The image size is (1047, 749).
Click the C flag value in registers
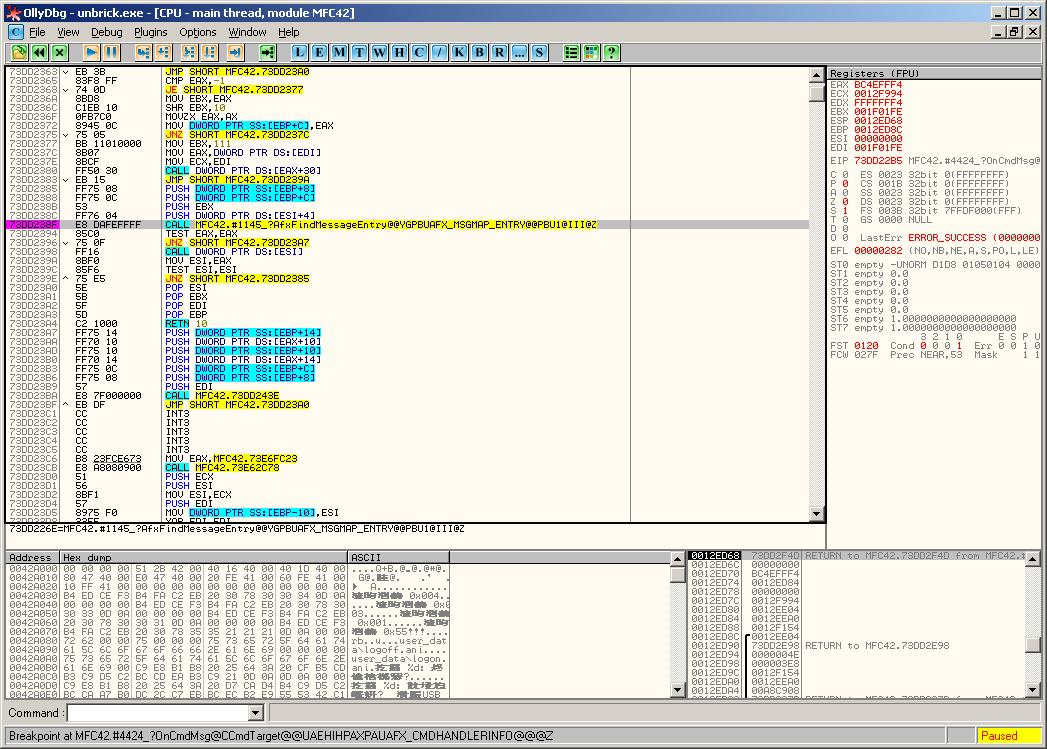pyautogui.click(x=845, y=175)
